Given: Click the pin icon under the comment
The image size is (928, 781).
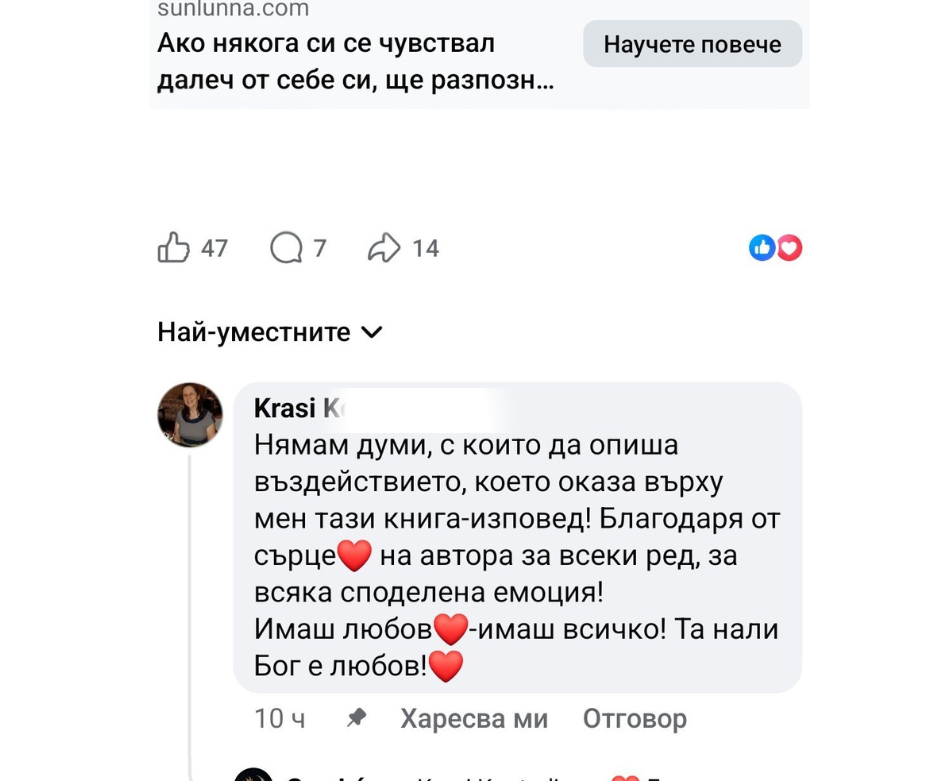Looking at the screenshot, I should tap(355, 718).
